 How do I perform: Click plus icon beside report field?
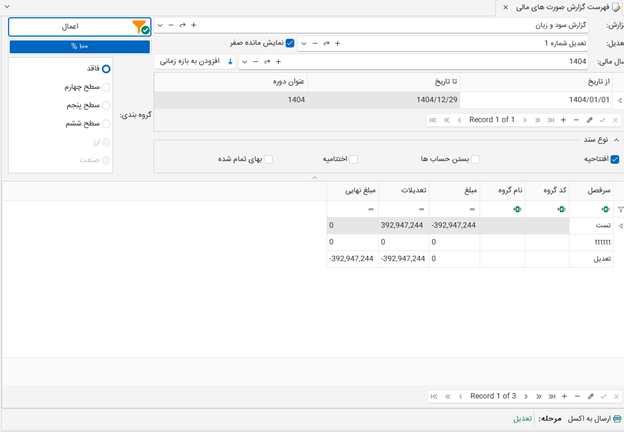click(x=193, y=25)
